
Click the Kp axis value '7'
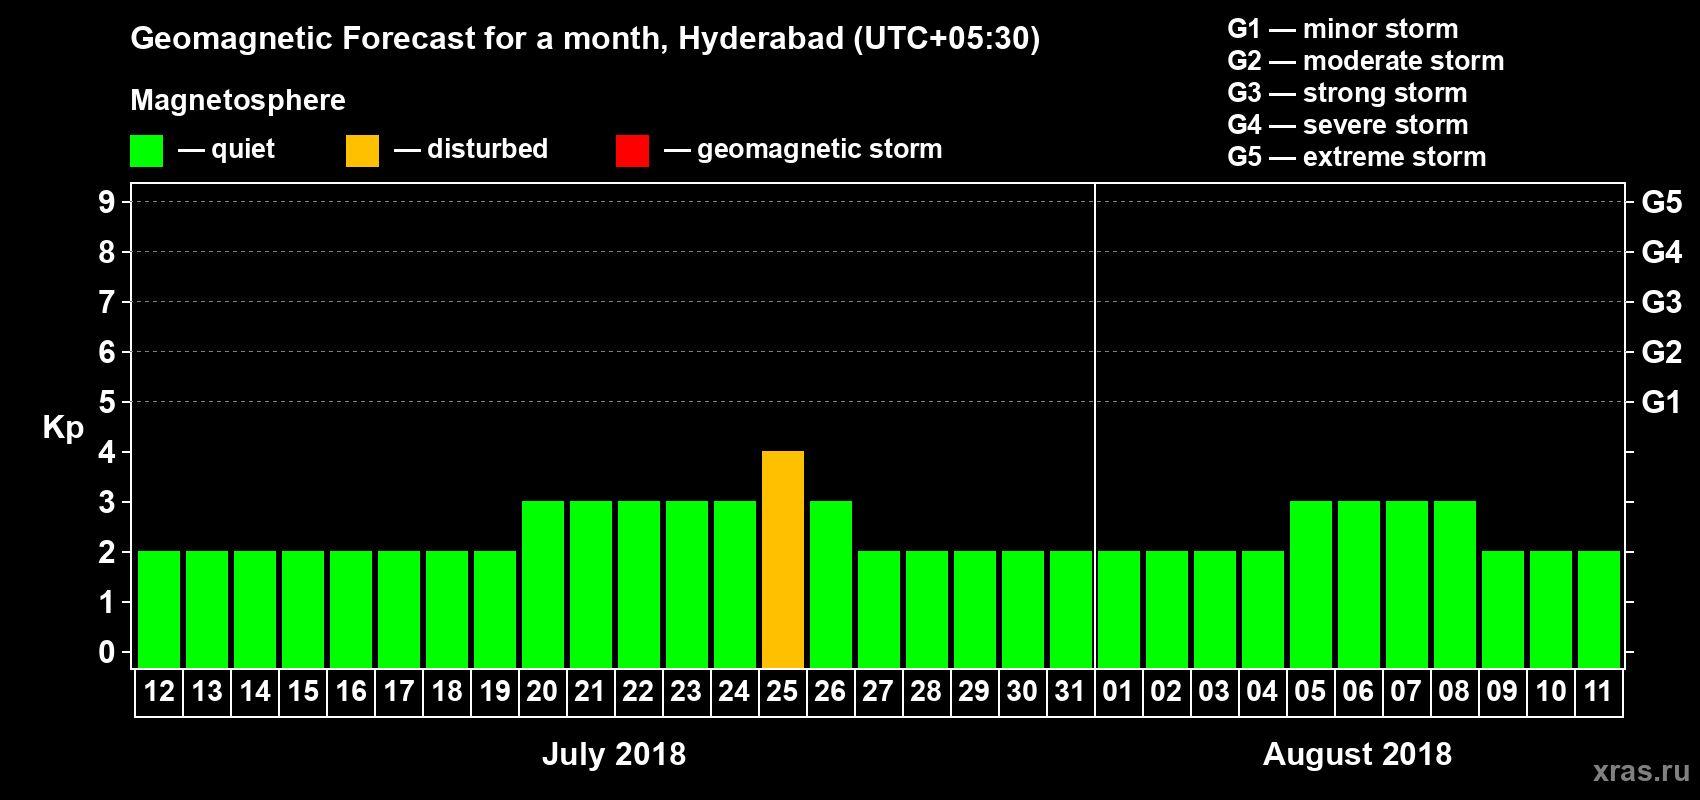tap(107, 302)
